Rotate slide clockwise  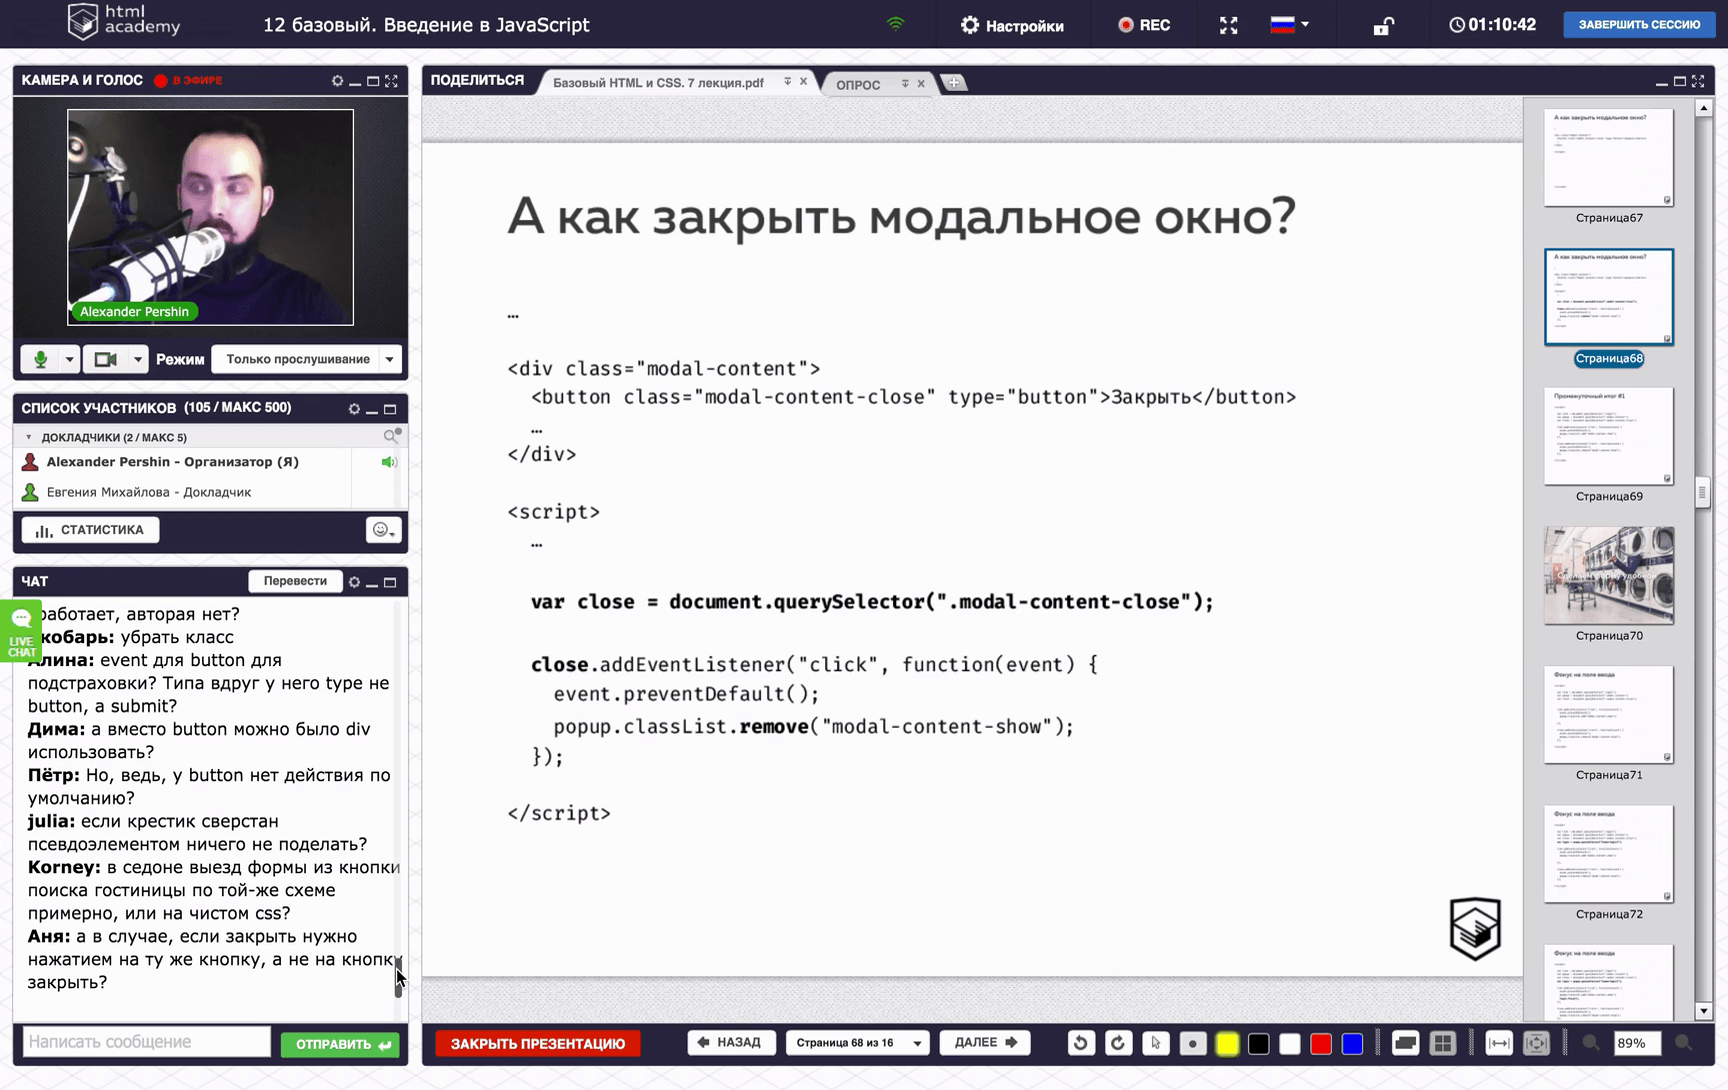[x=1118, y=1043]
